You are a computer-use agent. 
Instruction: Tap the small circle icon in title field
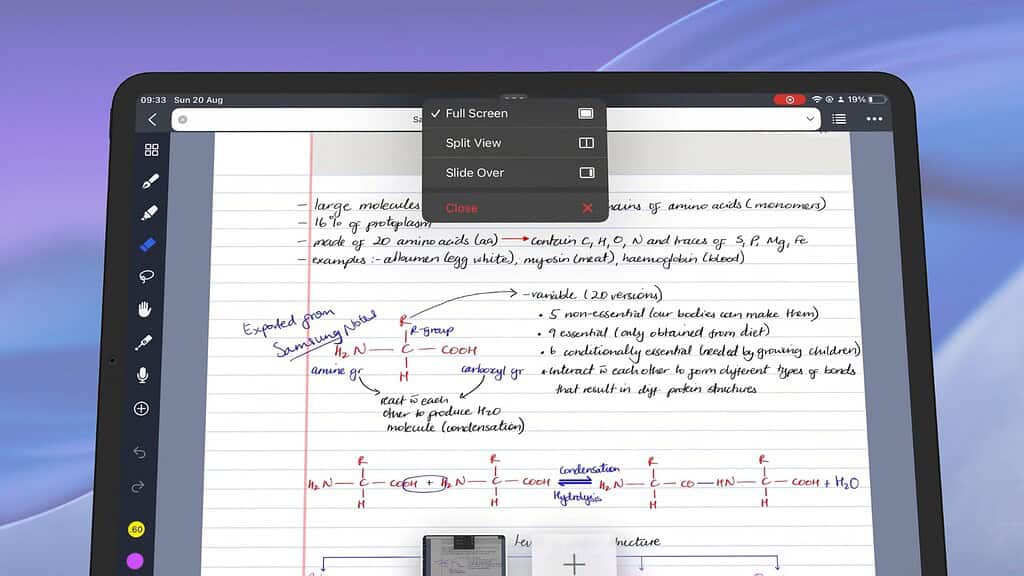183,120
